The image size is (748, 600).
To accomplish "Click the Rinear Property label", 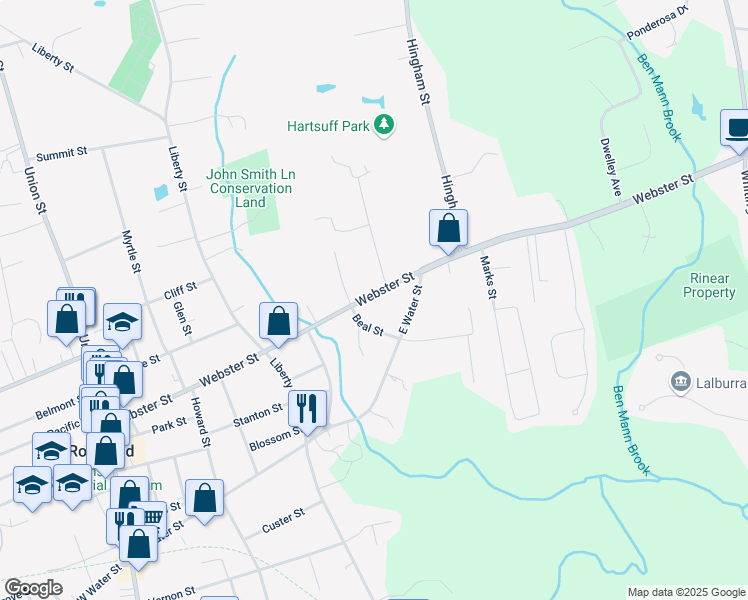I will tap(709, 285).
